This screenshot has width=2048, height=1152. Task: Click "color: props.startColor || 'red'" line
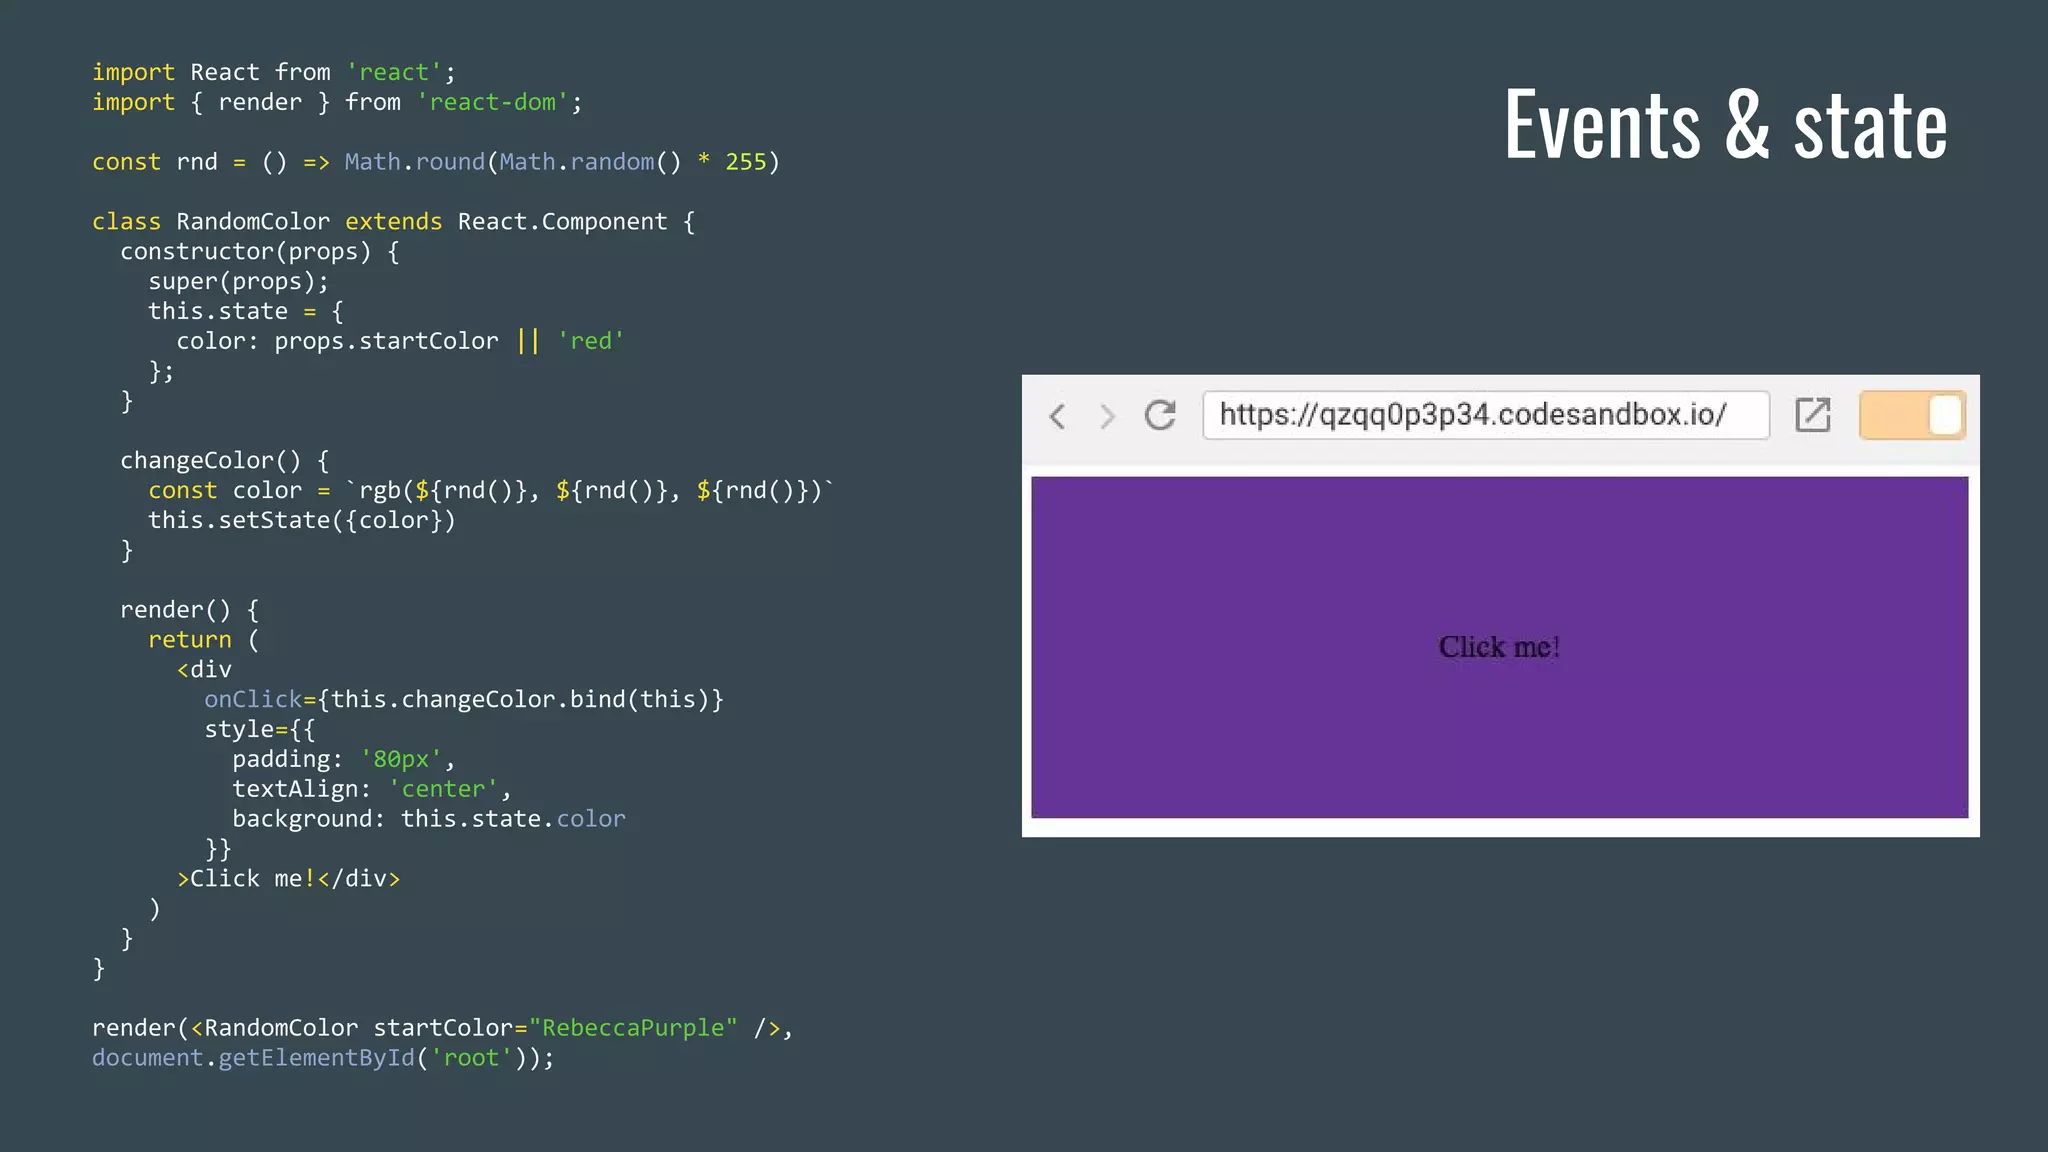400,341
